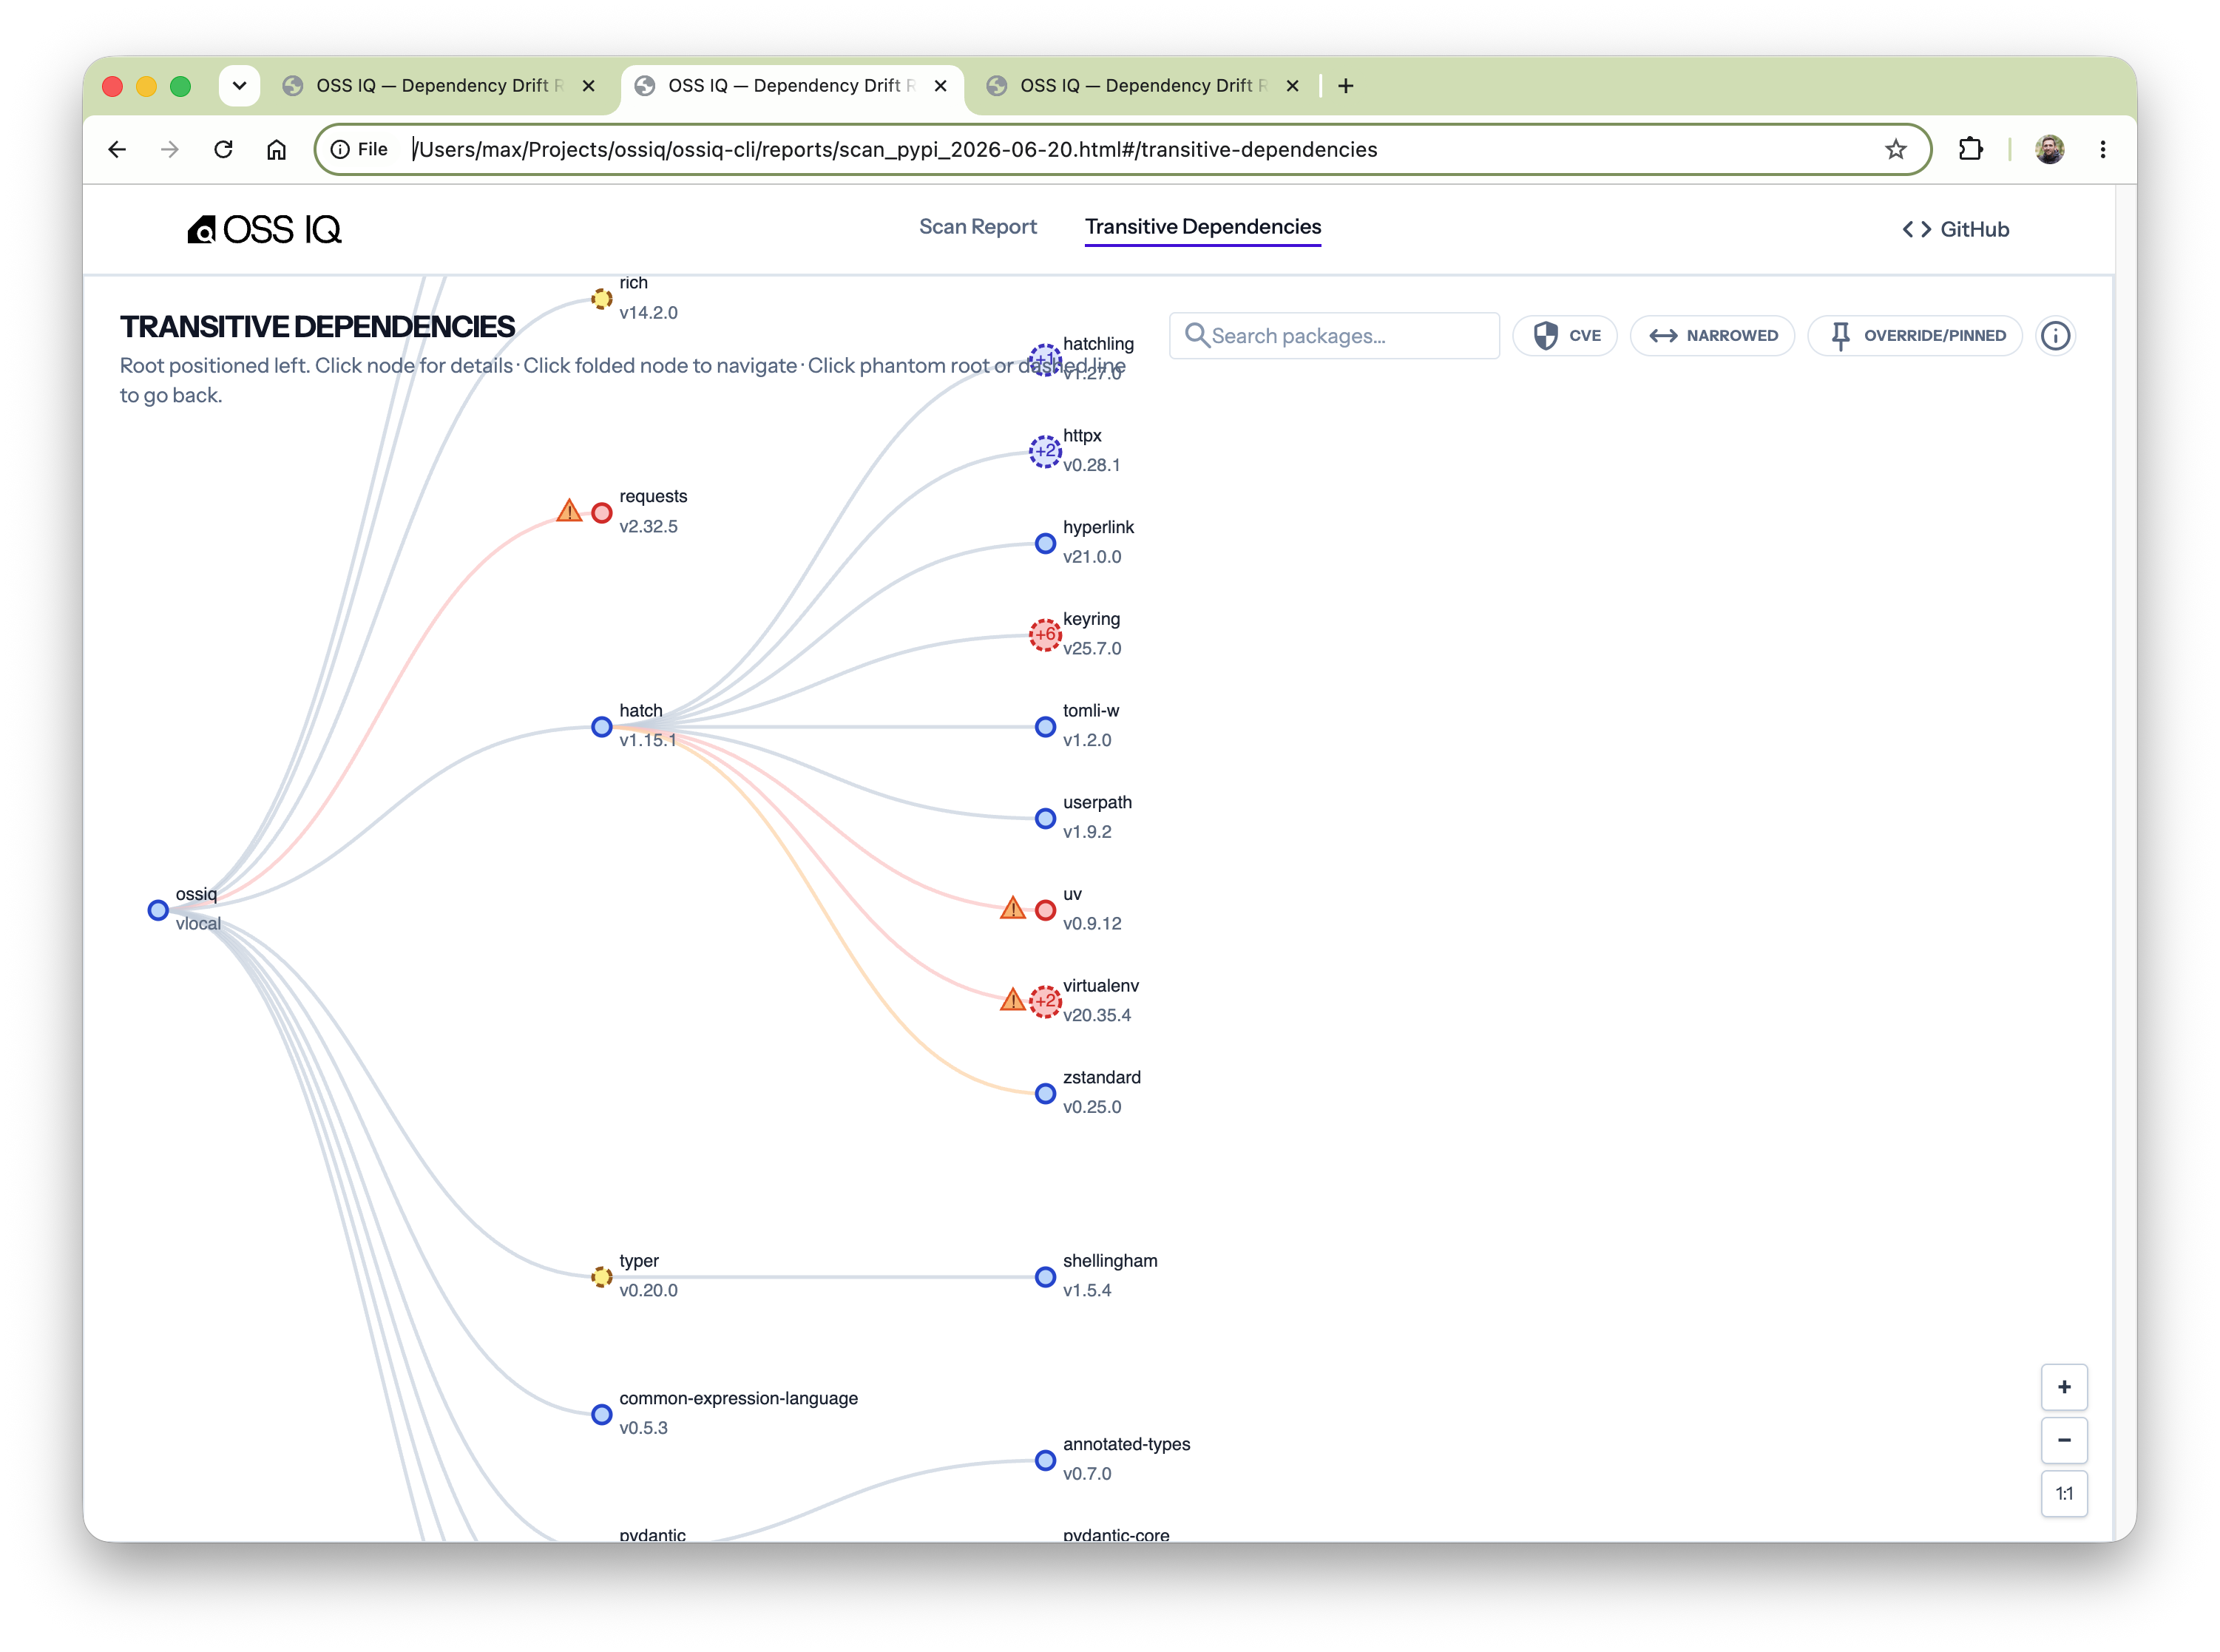The height and width of the screenshot is (1652, 2220).
Task: Select the common-expression-language node
Action: [601, 1414]
